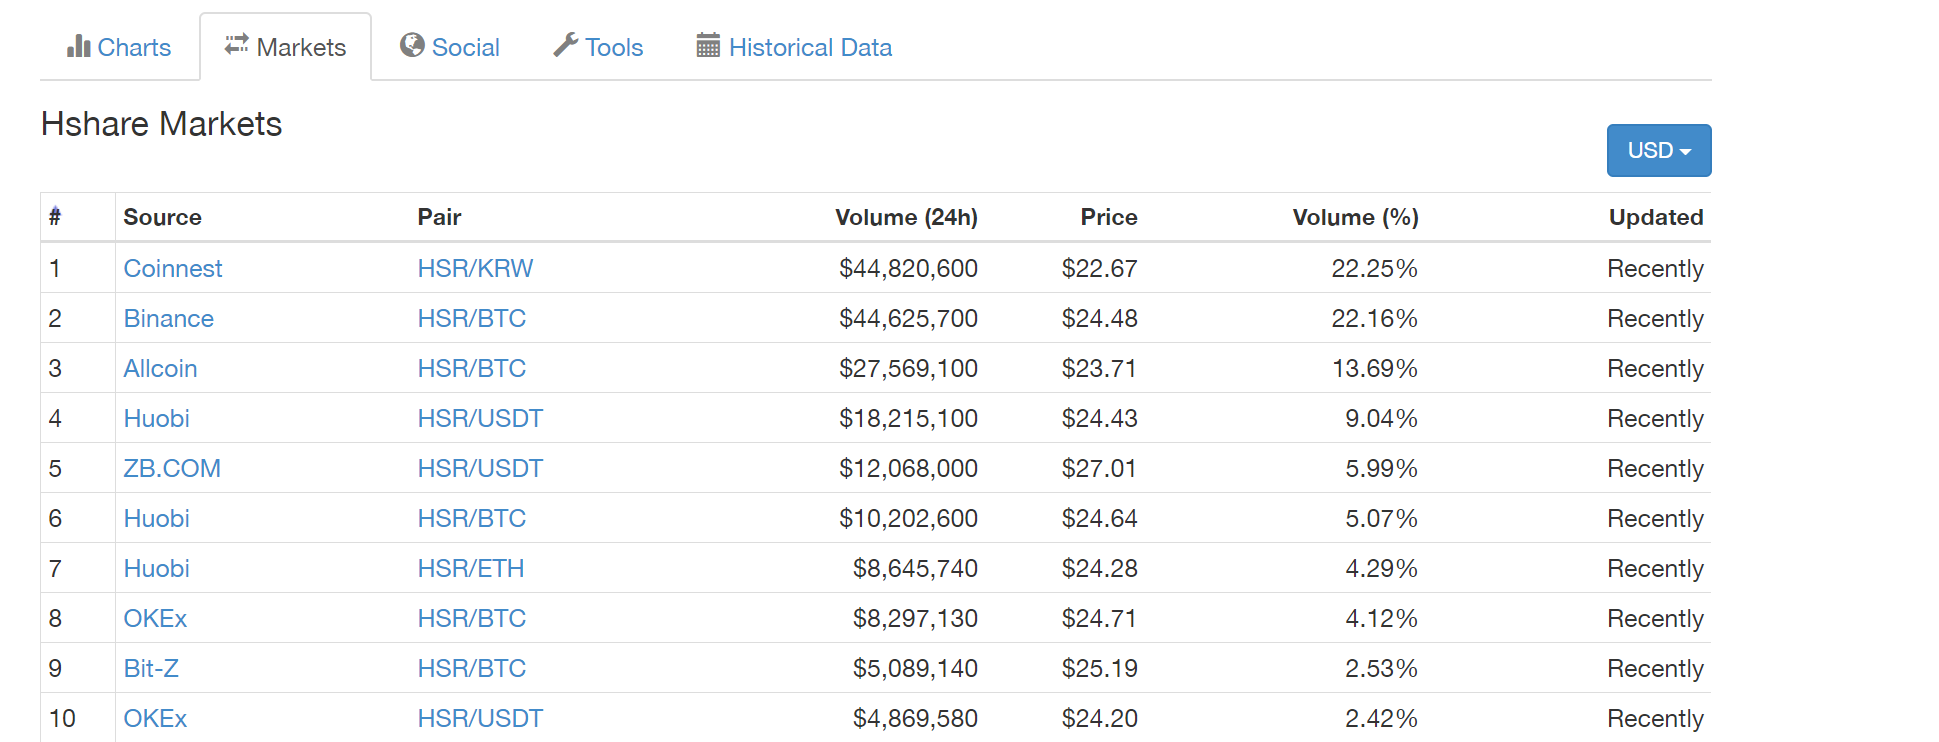Open OKEx HSR/BTC pair in row 8
Viewport: 1939px width, 742px height.
point(471,618)
